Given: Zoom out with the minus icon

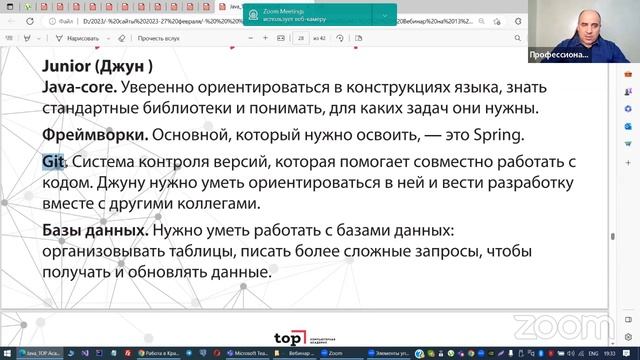Looking at the screenshot, I should (x=251, y=38).
